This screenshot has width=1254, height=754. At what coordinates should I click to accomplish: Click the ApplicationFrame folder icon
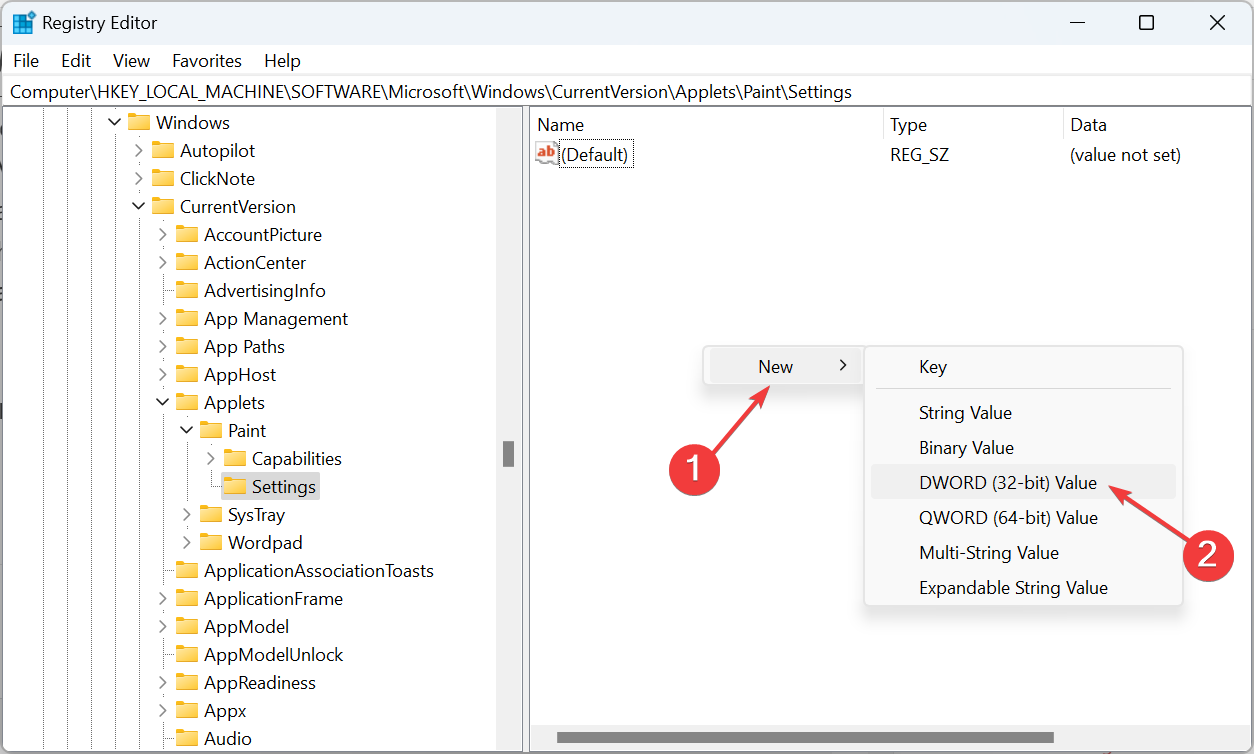click(x=187, y=599)
